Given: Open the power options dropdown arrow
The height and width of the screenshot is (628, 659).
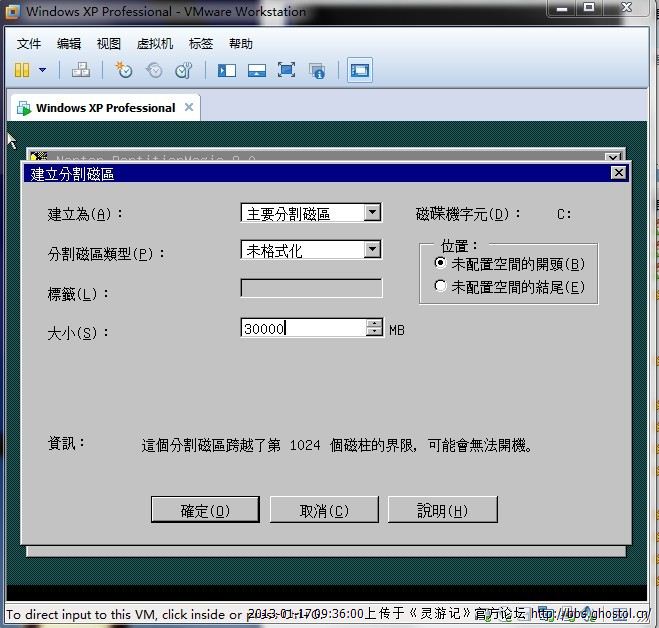Looking at the screenshot, I should 42,70.
